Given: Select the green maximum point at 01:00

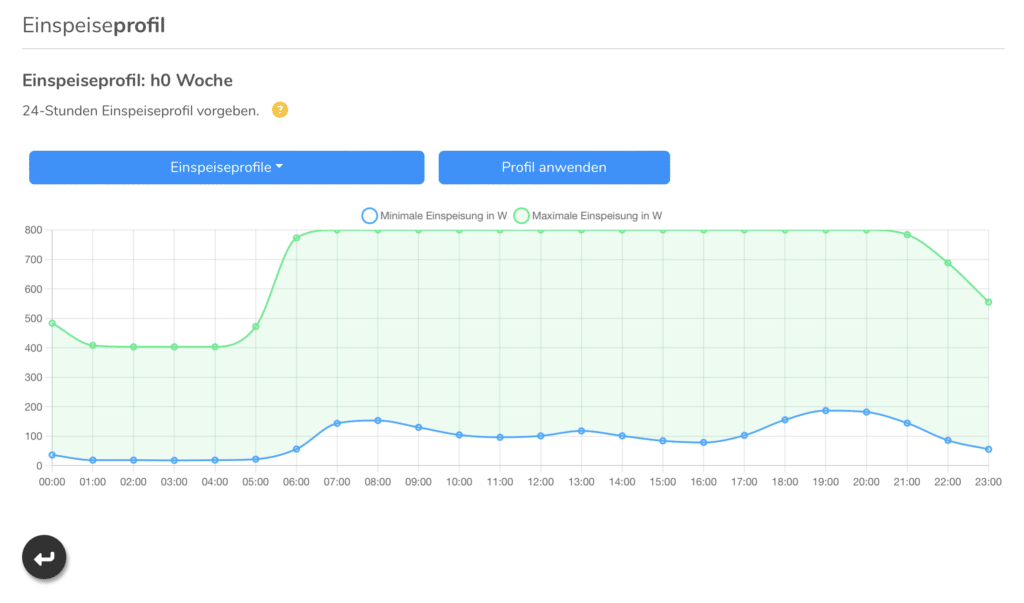Looking at the screenshot, I should [x=93, y=346].
